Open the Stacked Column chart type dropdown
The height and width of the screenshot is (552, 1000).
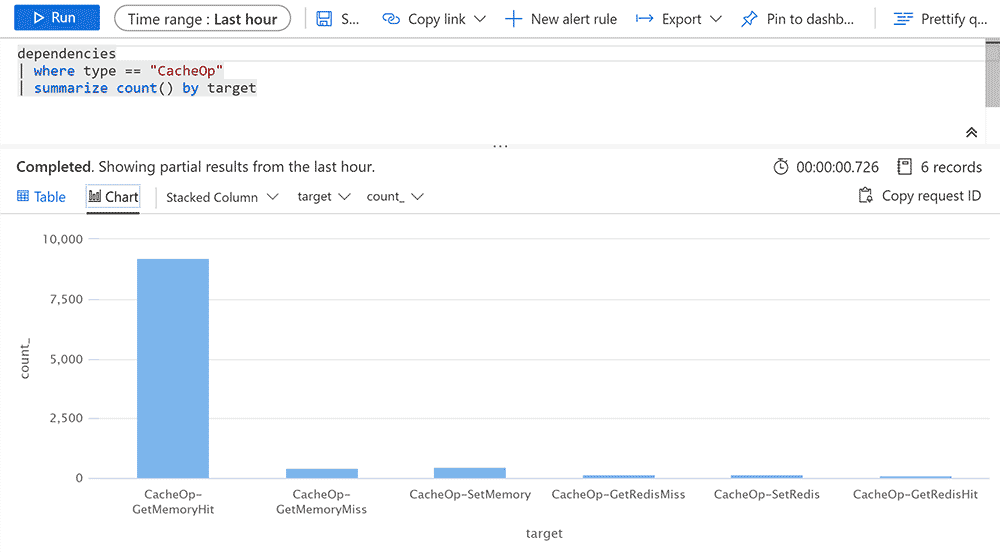[x=211, y=197]
